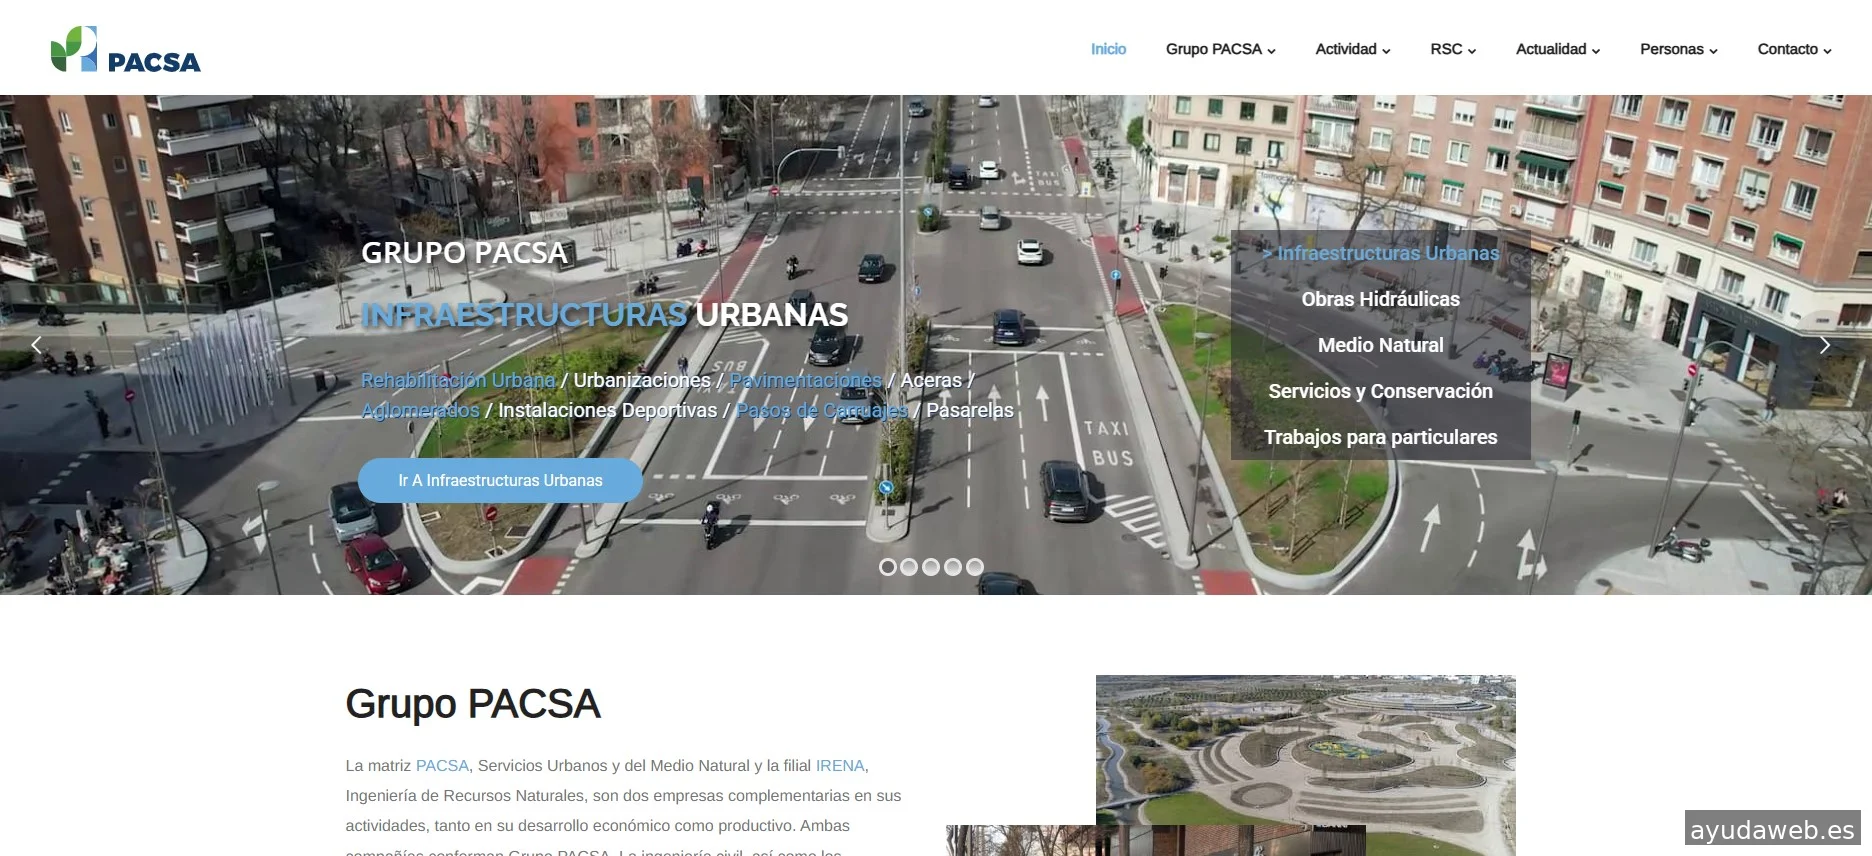
Task: Expand the RSC menu
Action: coord(1452,49)
